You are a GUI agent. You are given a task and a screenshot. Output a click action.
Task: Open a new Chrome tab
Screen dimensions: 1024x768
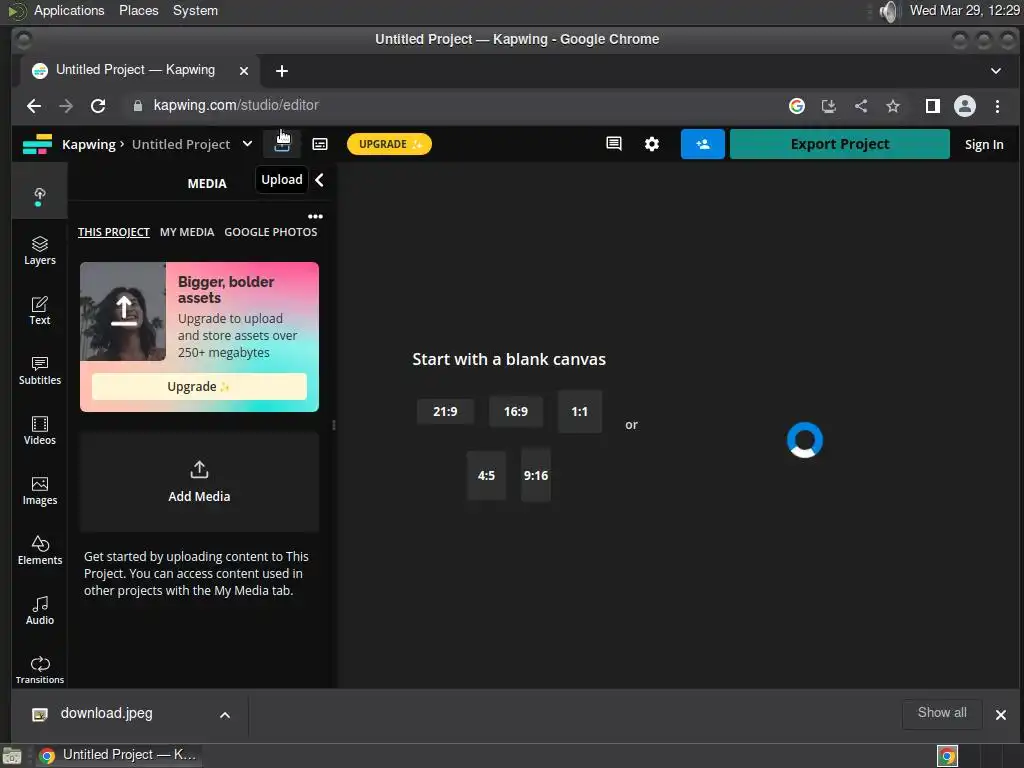coord(281,71)
